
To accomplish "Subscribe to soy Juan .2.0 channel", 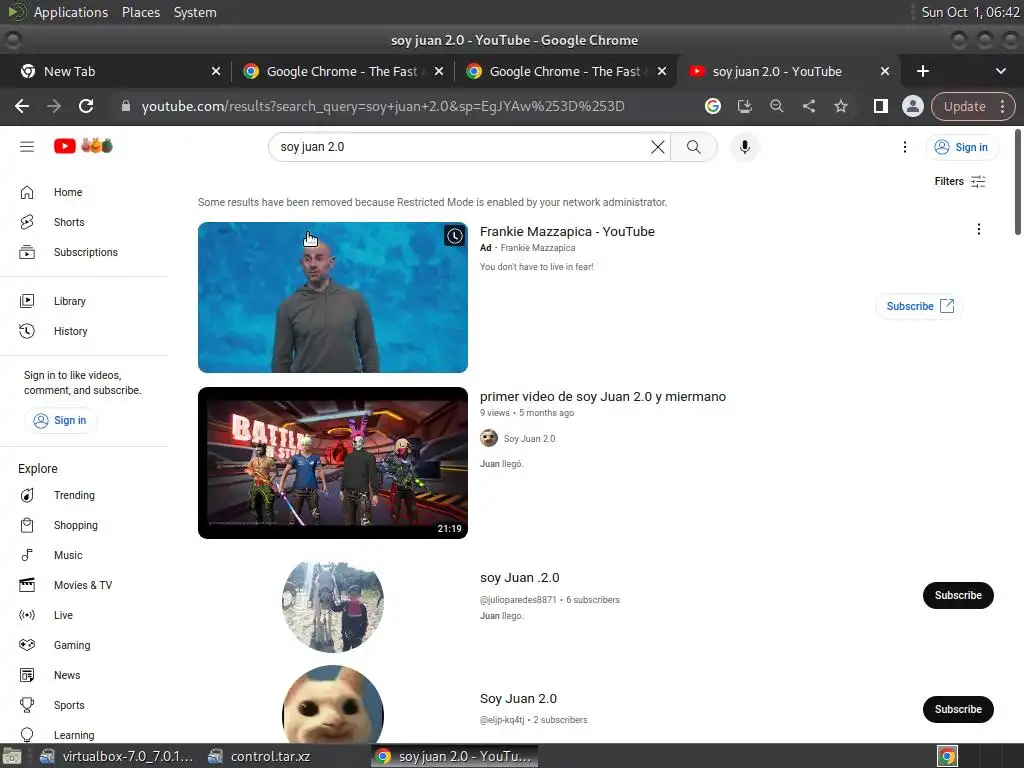I will coord(958,596).
